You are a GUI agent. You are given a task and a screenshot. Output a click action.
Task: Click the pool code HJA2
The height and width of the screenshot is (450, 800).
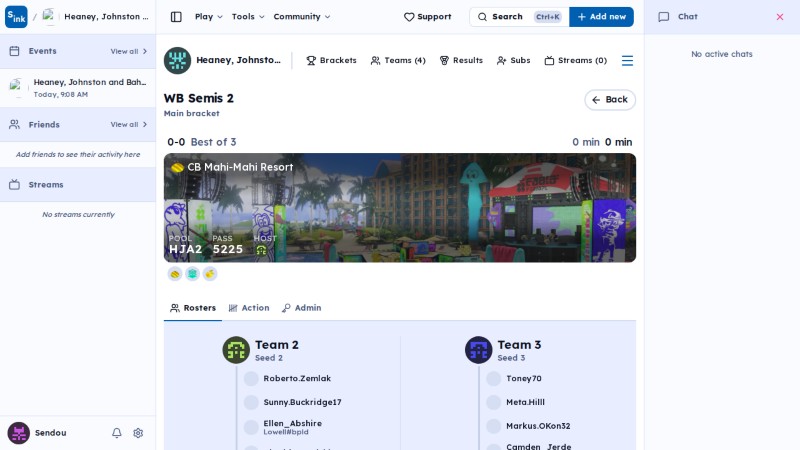185,249
